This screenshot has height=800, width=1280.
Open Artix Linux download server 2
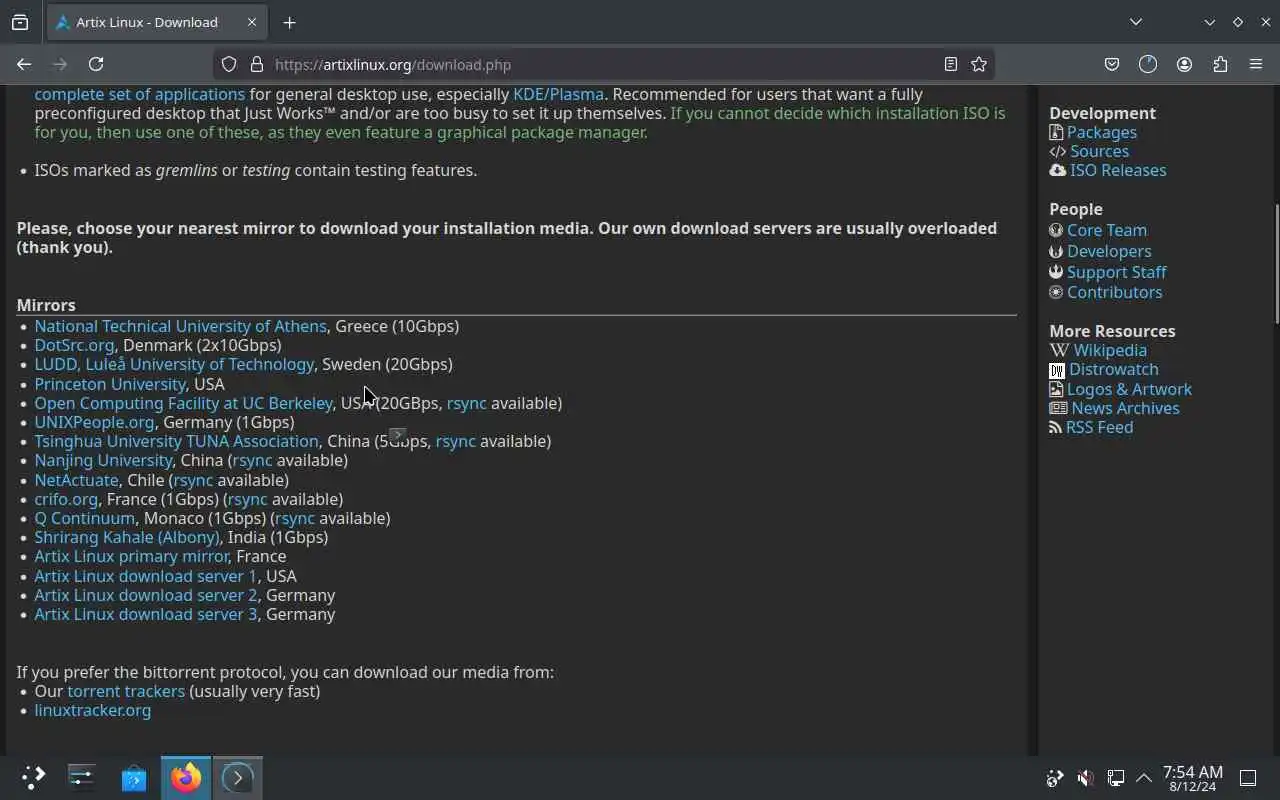coord(145,595)
